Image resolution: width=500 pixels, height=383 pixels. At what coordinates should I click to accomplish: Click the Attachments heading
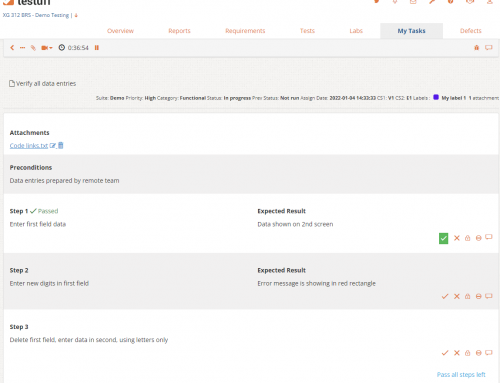click(x=29, y=133)
